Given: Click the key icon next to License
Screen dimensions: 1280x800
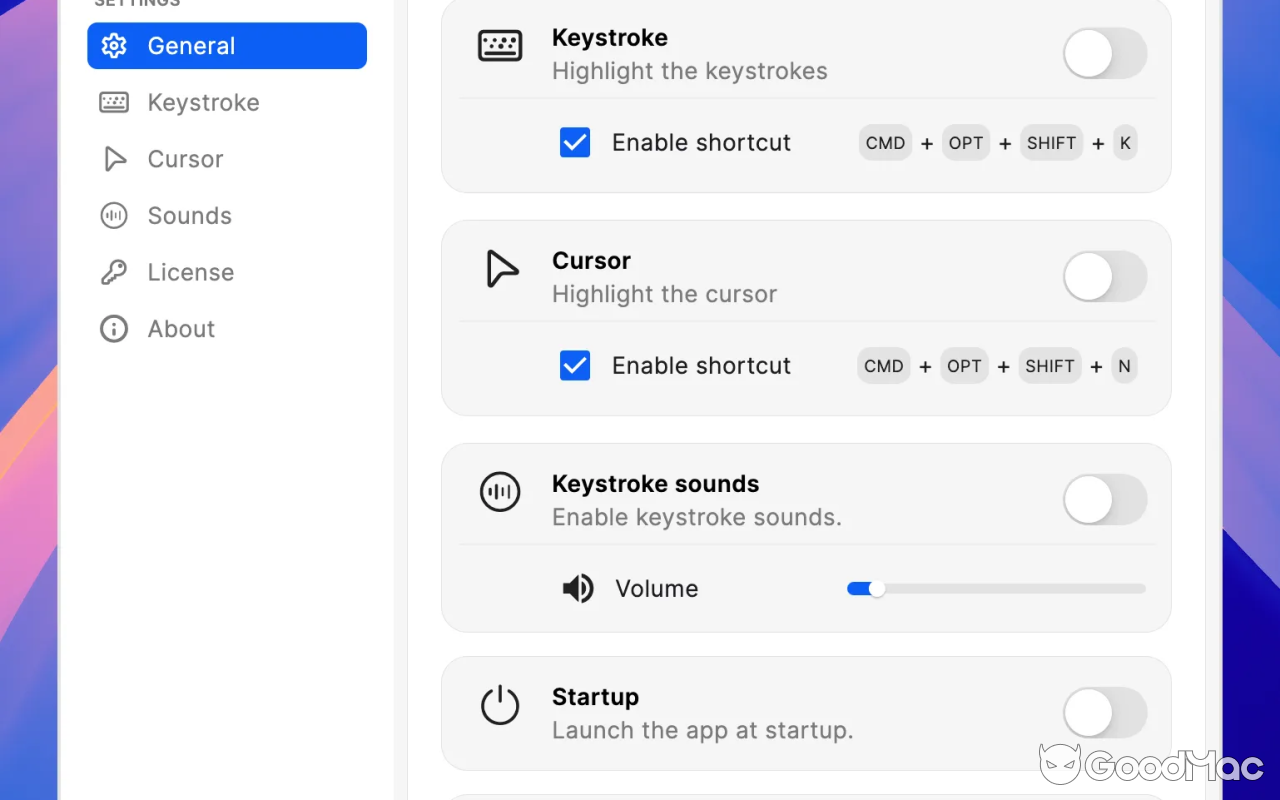Looking at the screenshot, I should (x=113, y=271).
